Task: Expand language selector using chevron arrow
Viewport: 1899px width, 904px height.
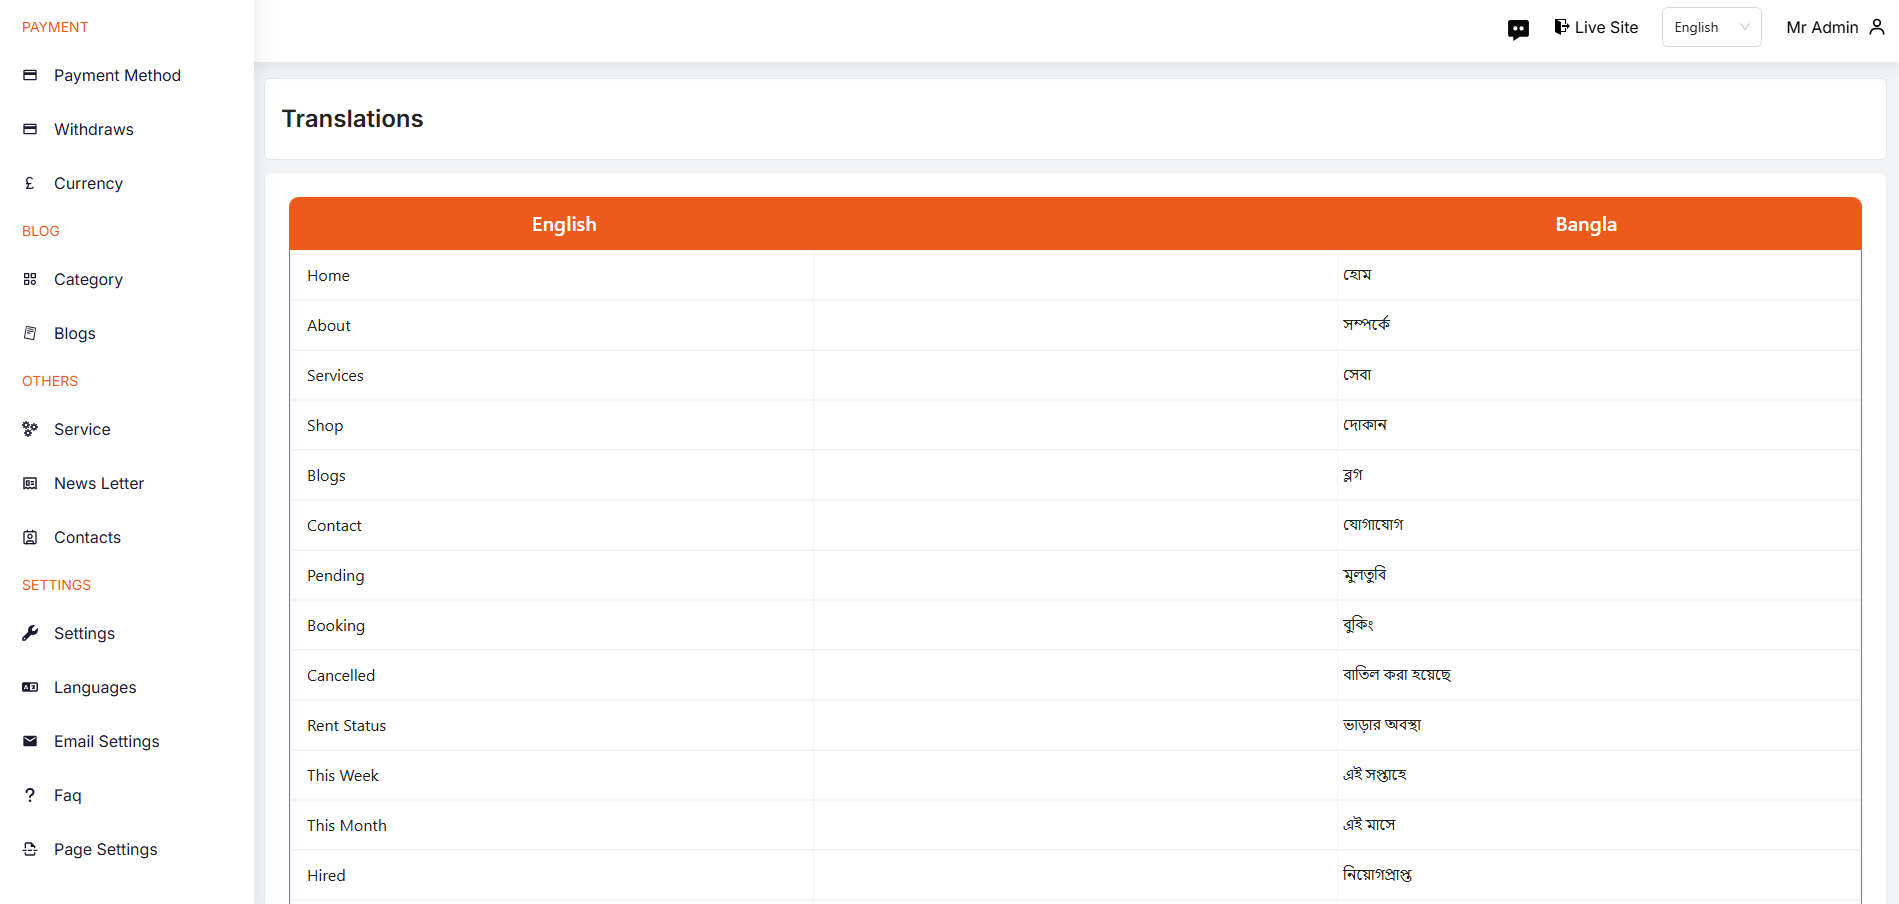Action: coord(1745,27)
